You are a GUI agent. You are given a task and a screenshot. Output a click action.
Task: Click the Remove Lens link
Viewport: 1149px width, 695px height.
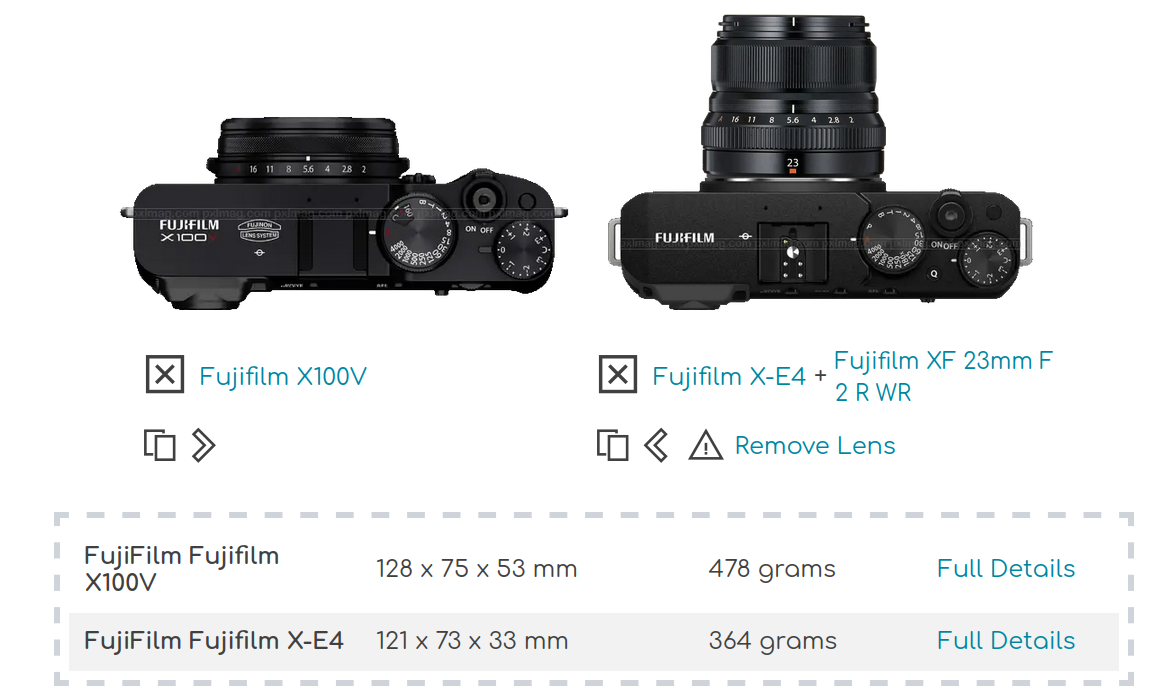click(x=815, y=446)
